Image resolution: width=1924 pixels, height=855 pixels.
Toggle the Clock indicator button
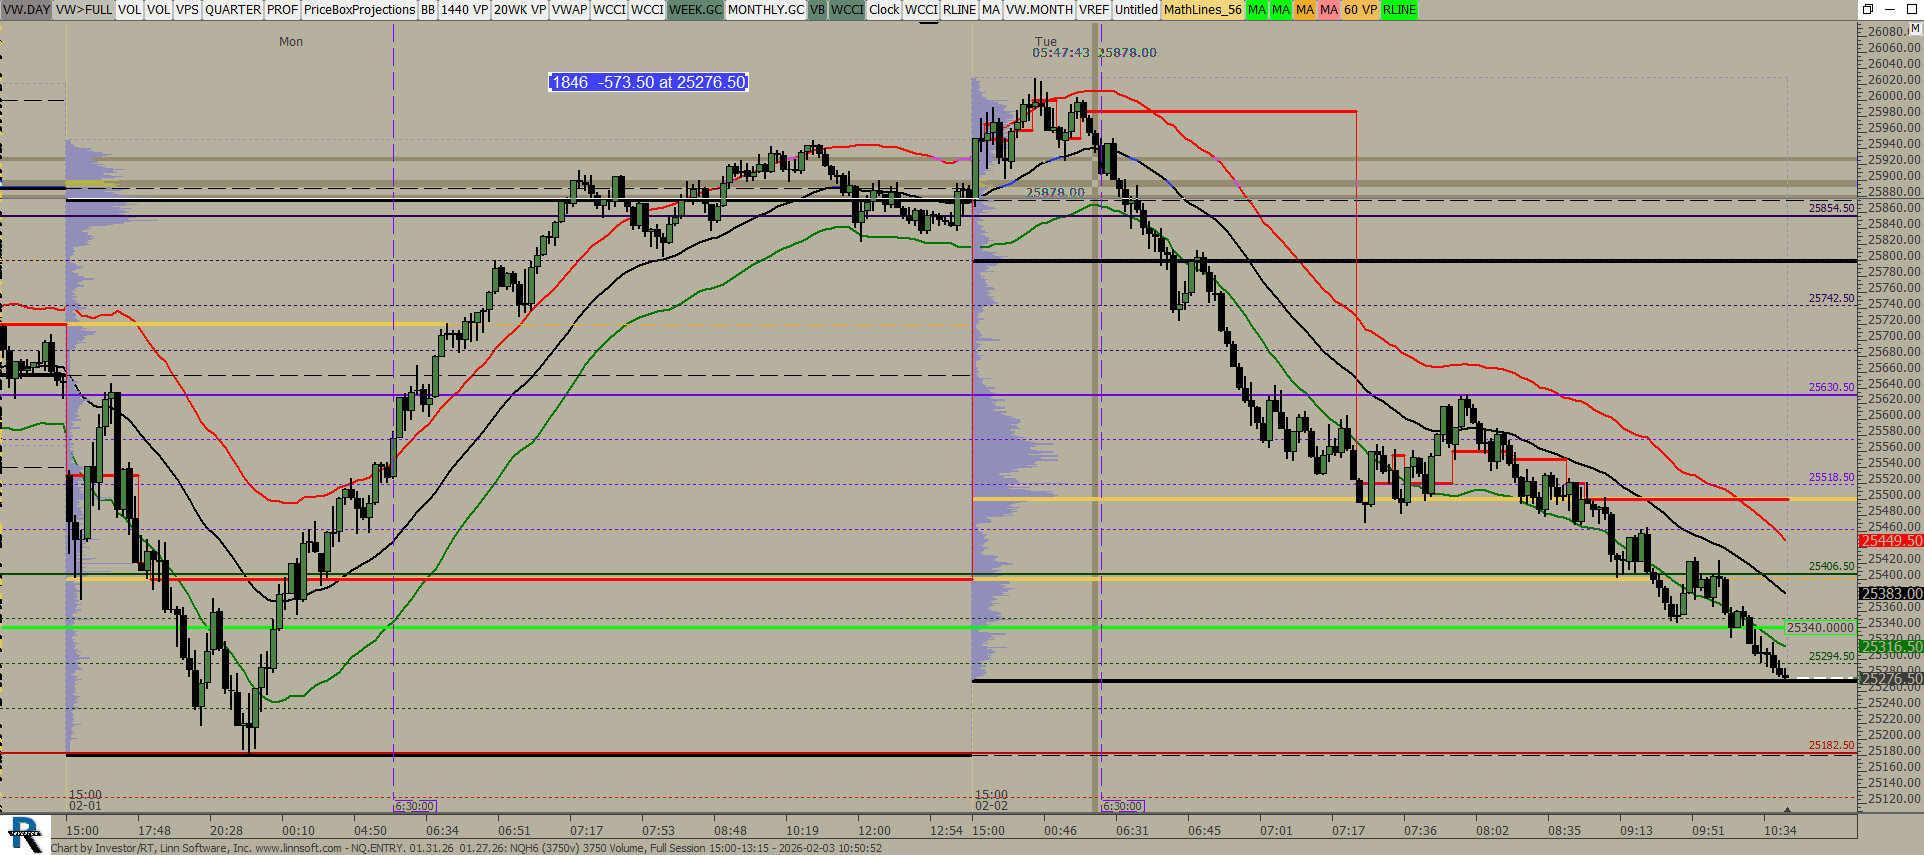(883, 10)
